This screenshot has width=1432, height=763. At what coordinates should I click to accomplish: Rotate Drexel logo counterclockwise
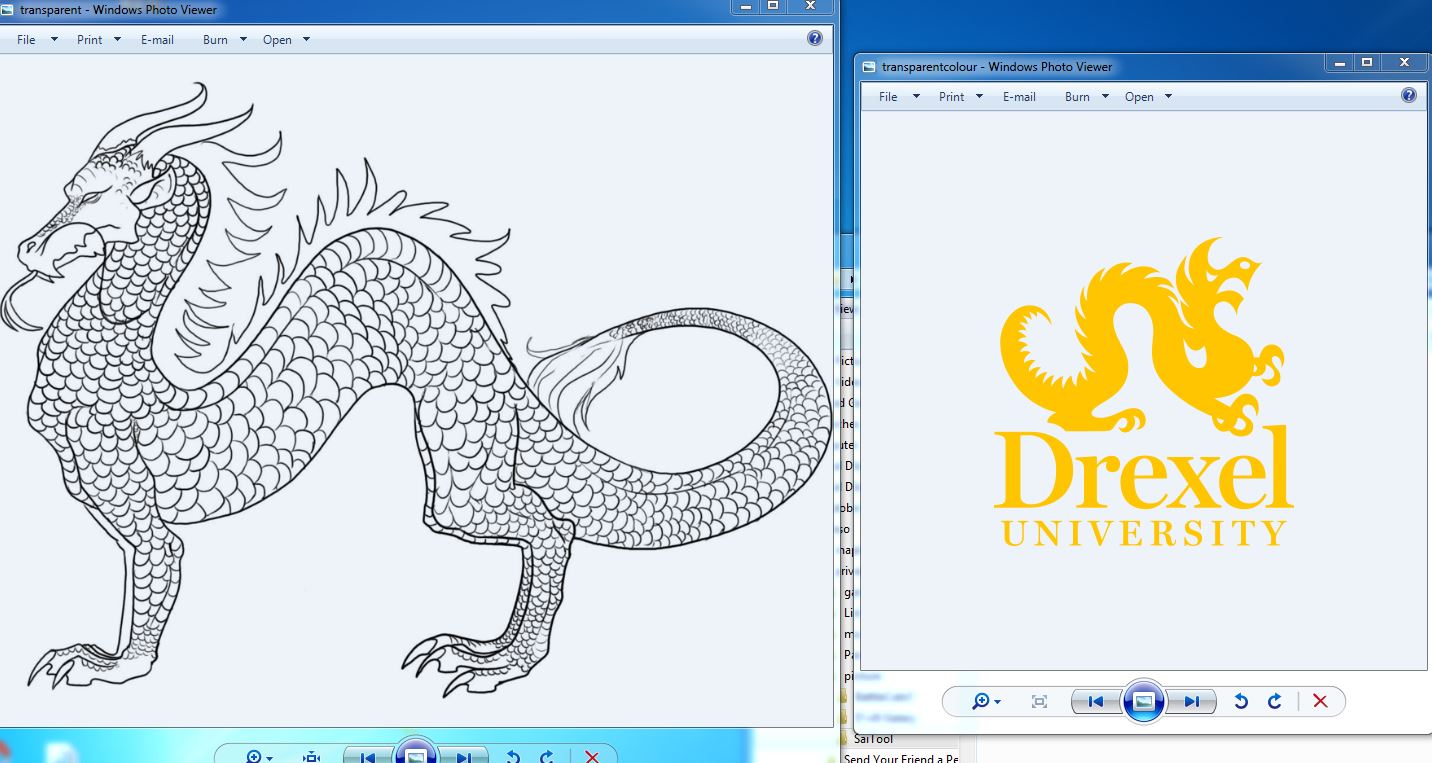tap(1241, 702)
